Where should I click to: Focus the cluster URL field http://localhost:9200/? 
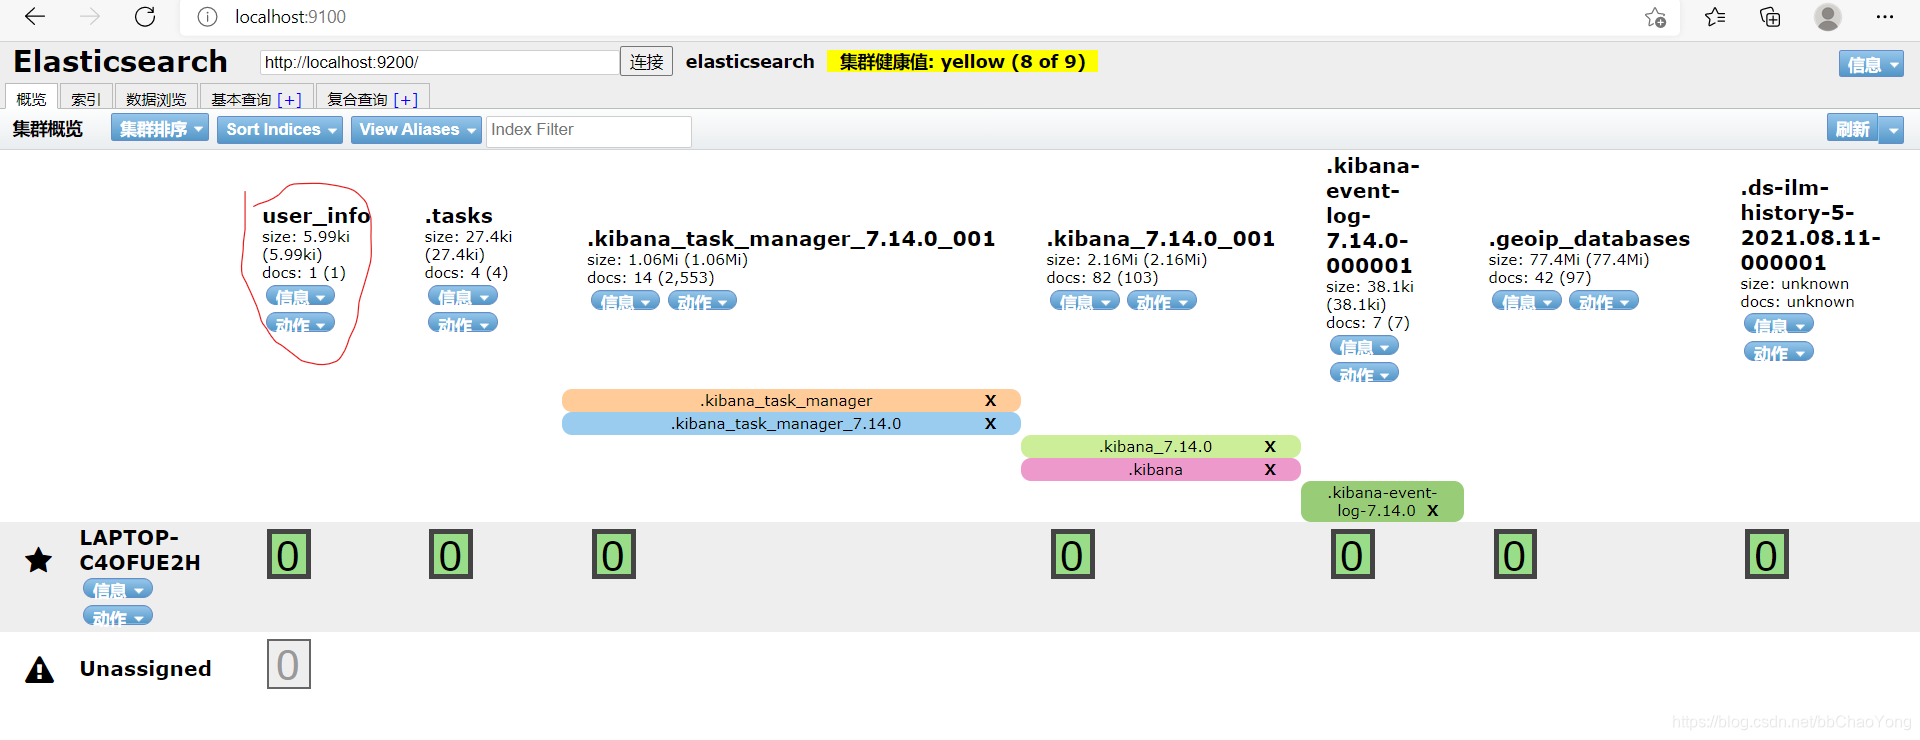(x=439, y=62)
